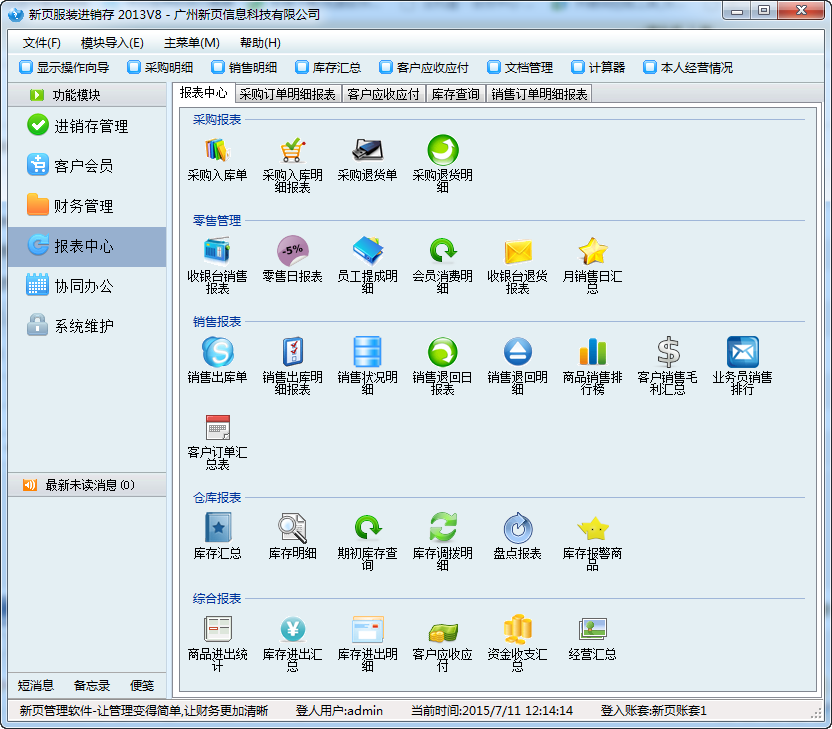Open 库存报警商品 icon
The image size is (832, 729).
coord(593,528)
